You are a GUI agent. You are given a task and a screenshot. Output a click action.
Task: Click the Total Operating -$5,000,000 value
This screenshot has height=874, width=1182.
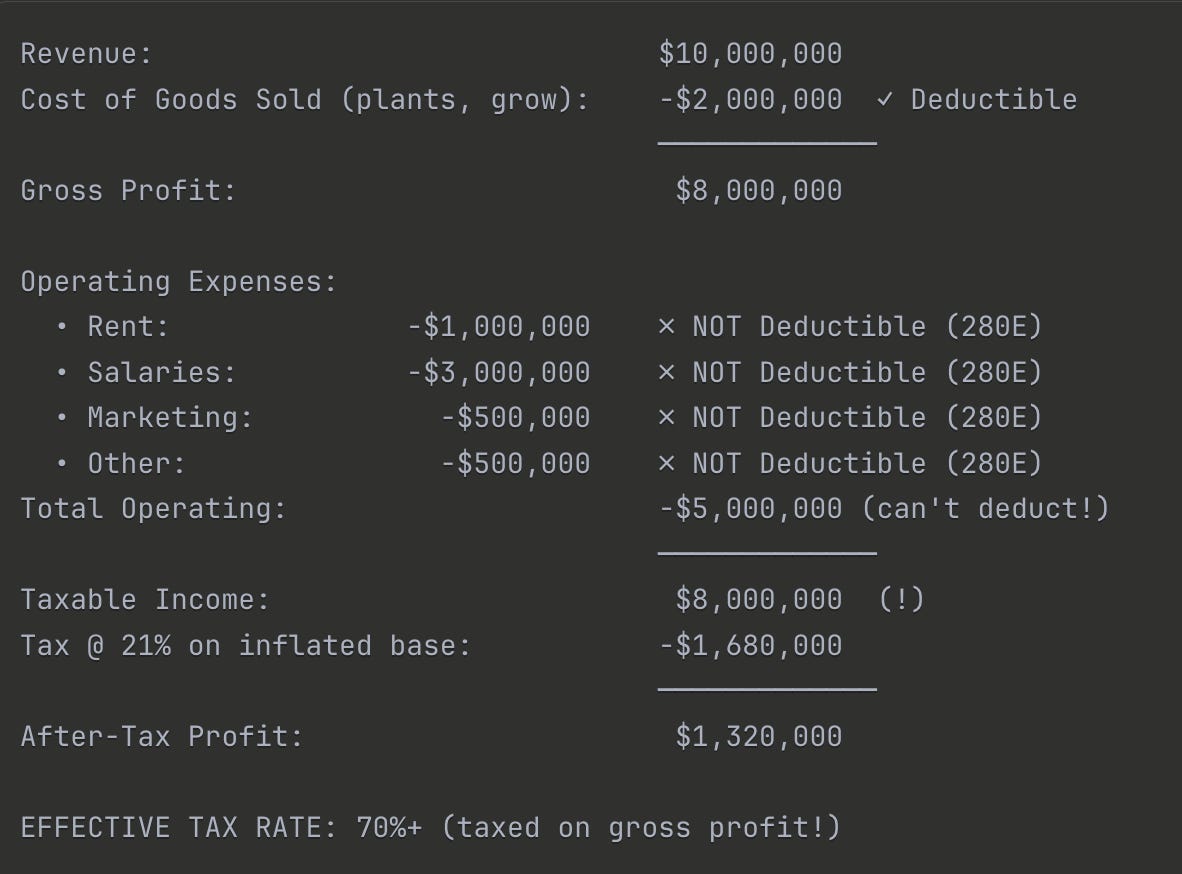pos(750,509)
